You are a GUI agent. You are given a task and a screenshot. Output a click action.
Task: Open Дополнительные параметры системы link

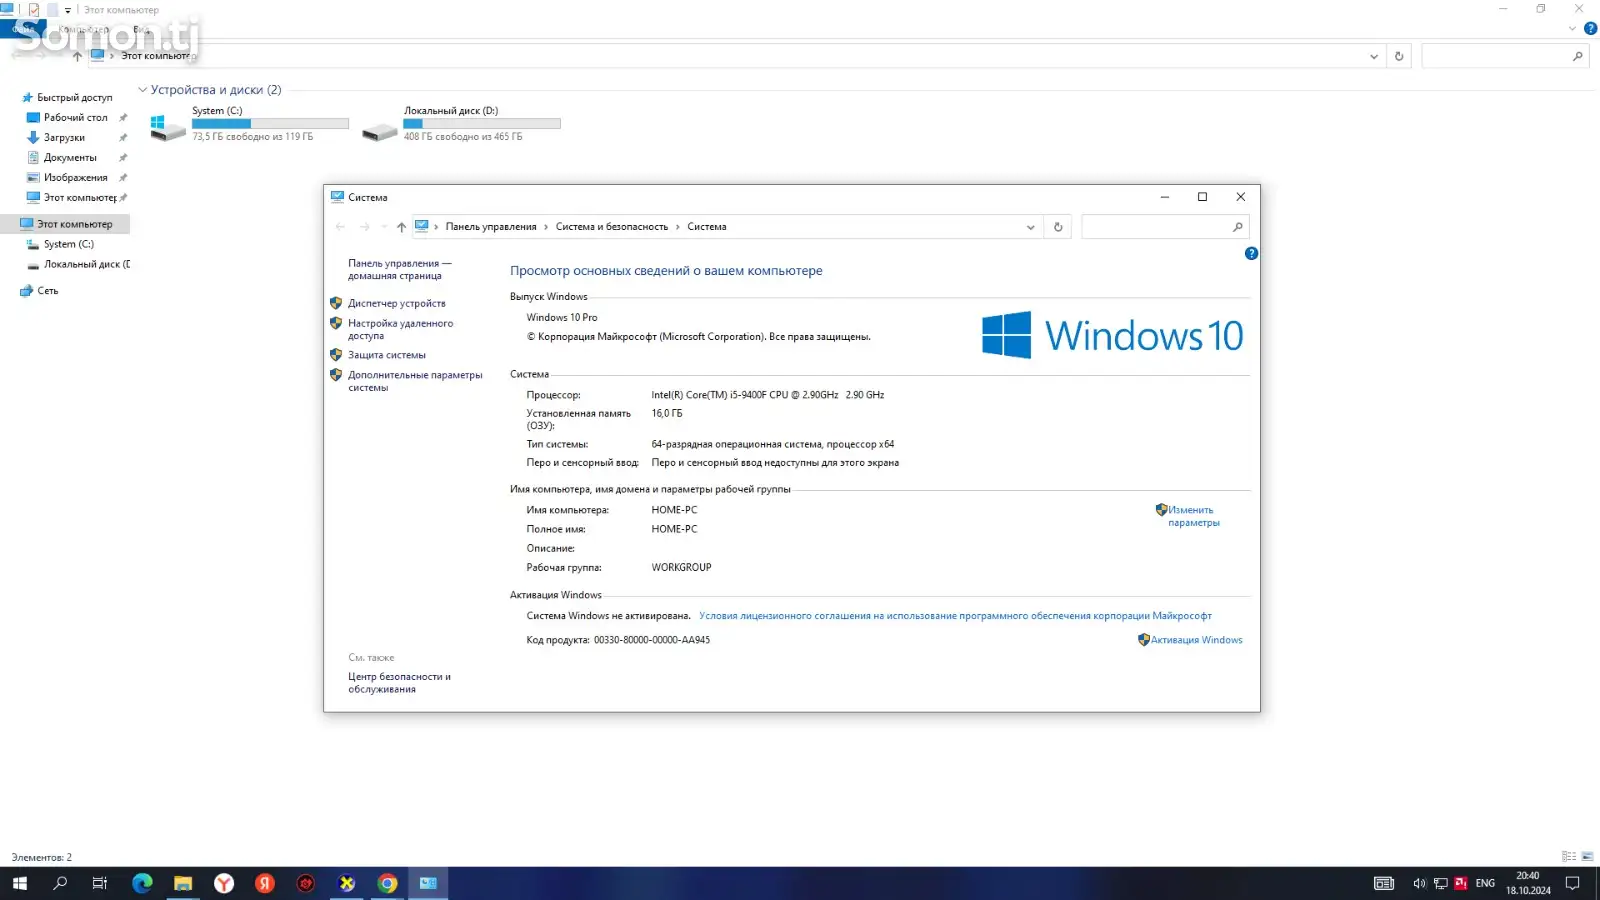415,381
